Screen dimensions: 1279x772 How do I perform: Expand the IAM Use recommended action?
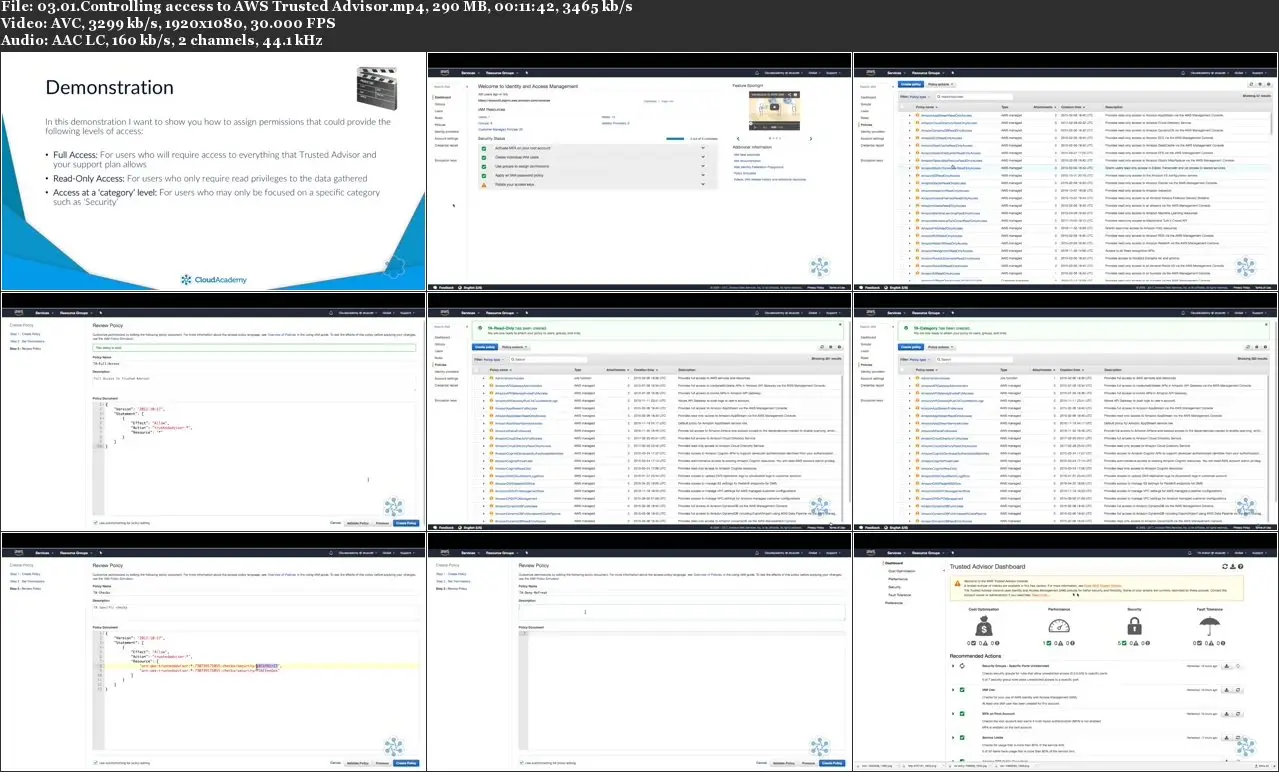point(951,689)
